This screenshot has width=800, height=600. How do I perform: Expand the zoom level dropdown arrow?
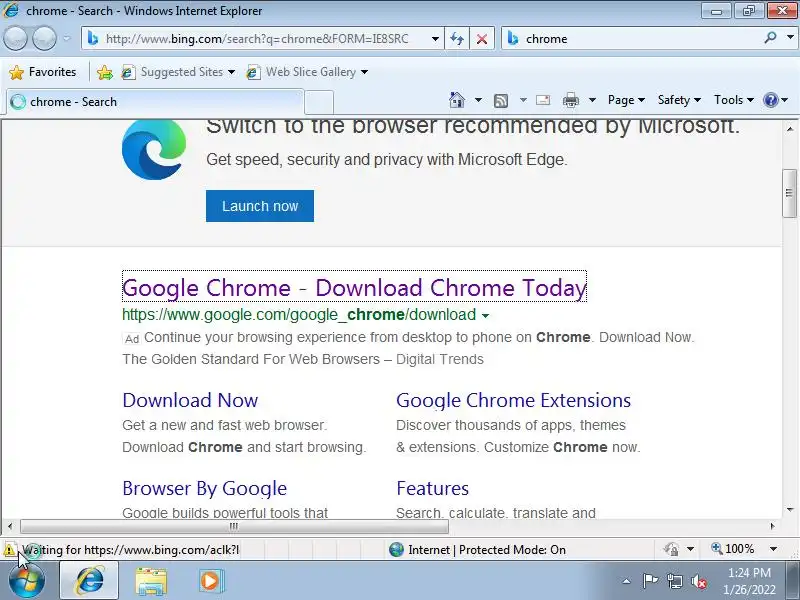pos(773,549)
